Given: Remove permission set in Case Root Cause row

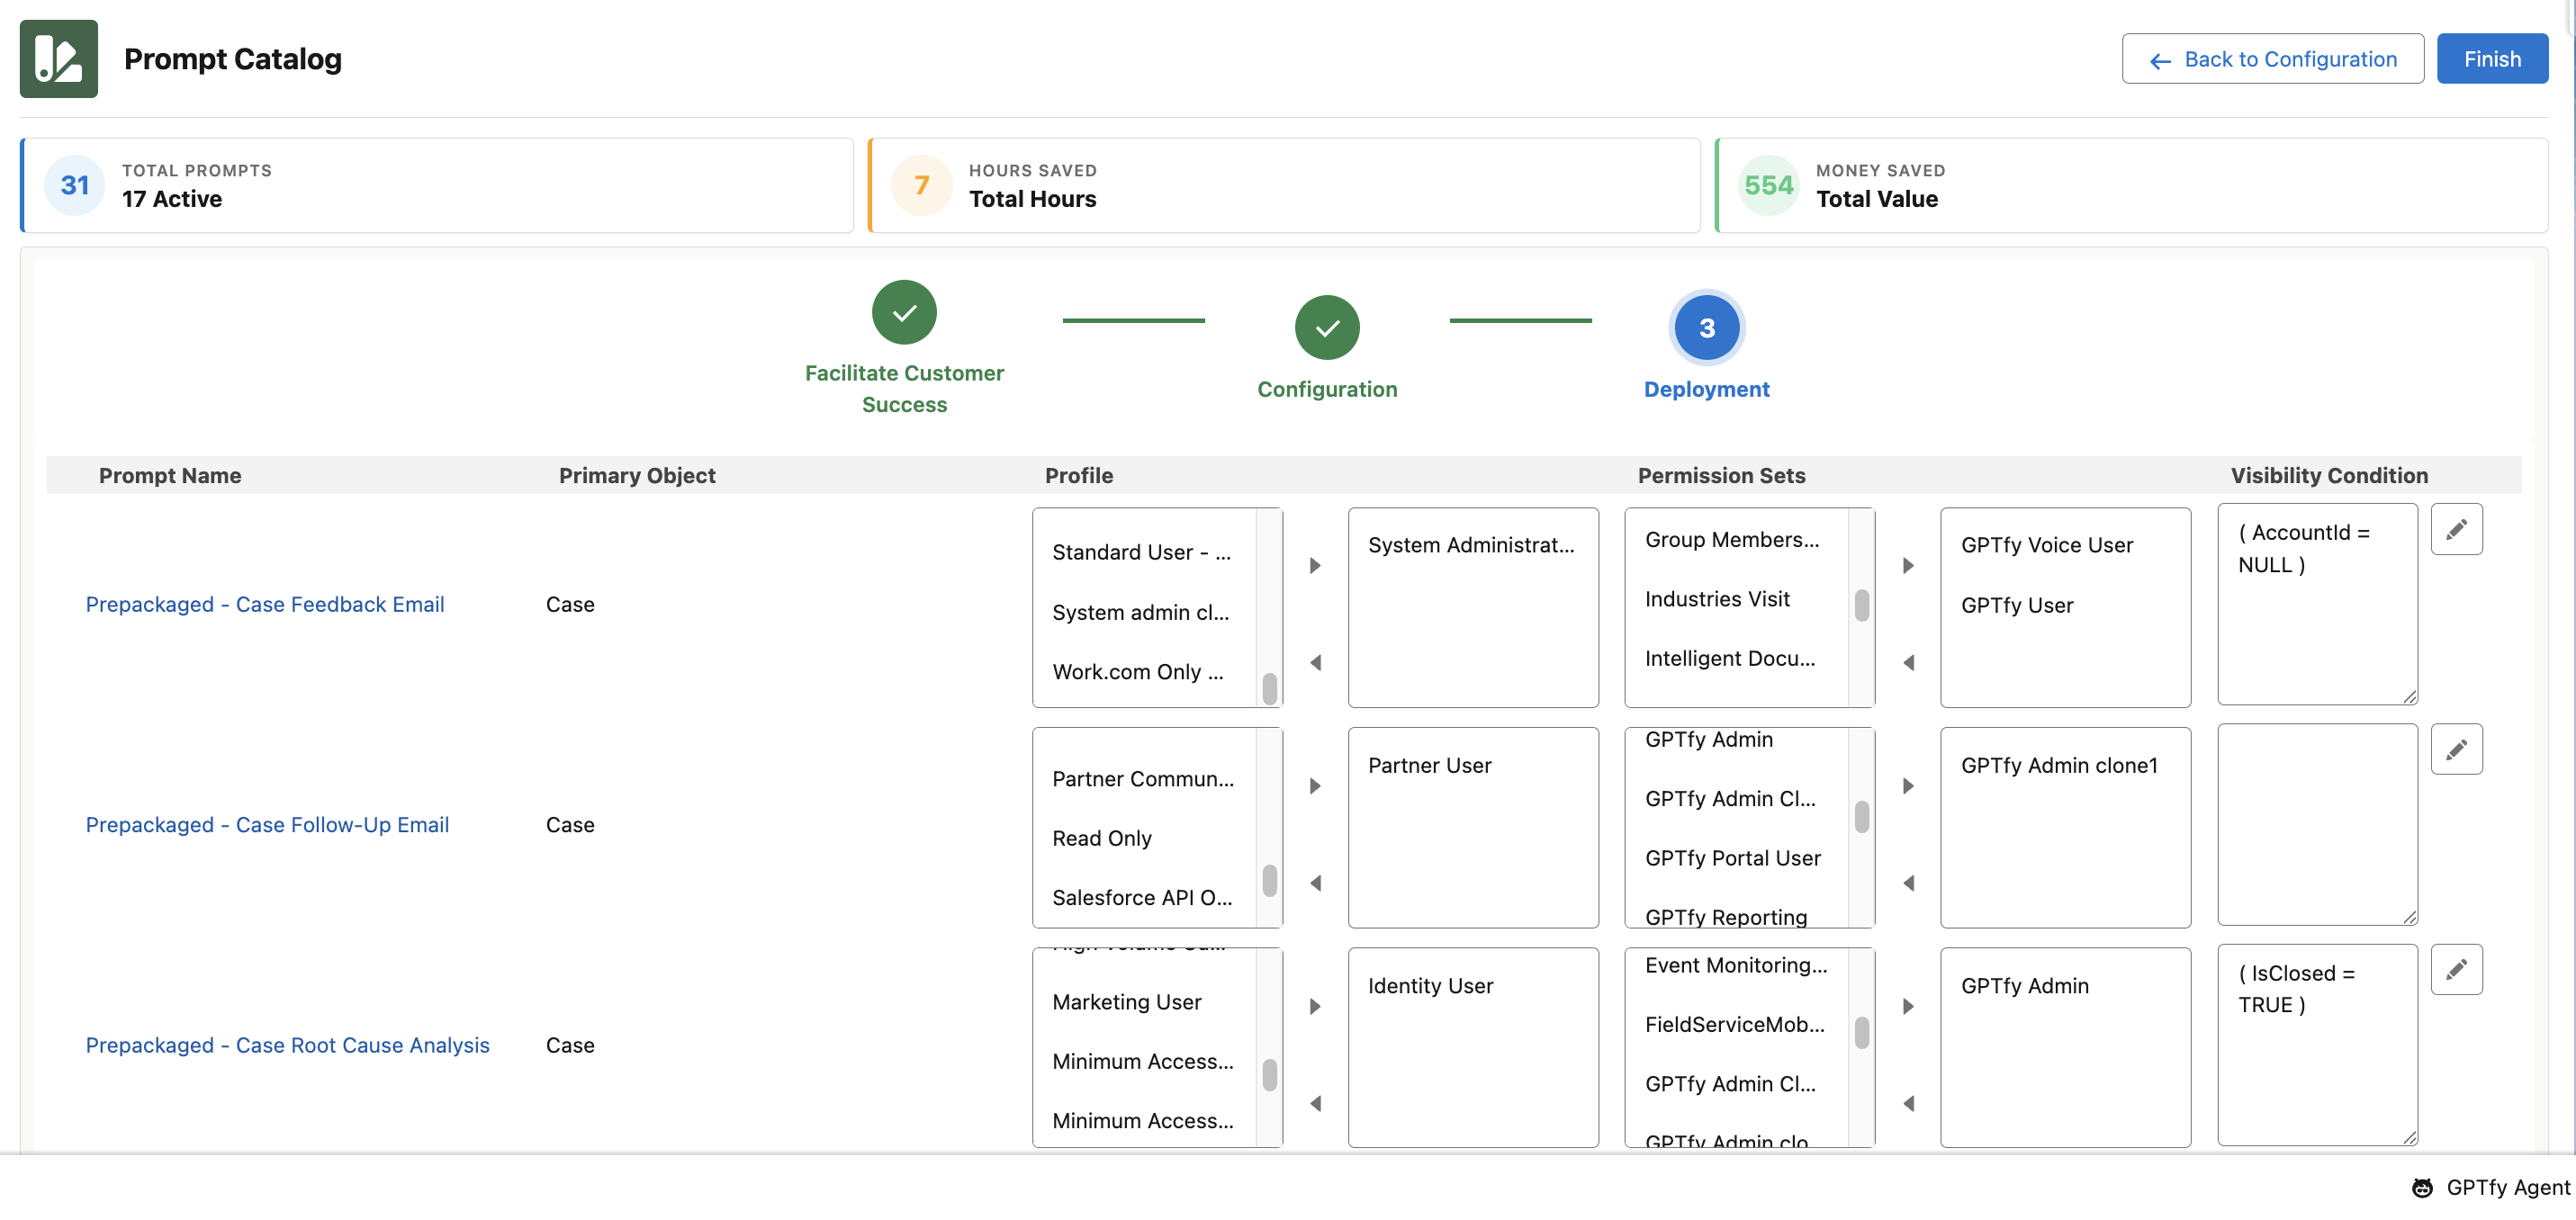Looking at the screenshot, I should click(1907, 1104).
